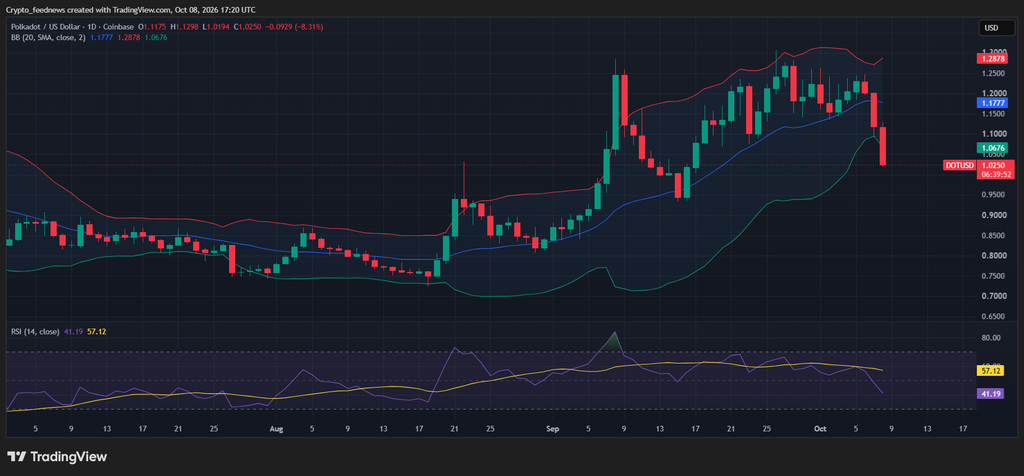
Task: Click the DOTUSD symbol tag on the chart
Action: 959,166
